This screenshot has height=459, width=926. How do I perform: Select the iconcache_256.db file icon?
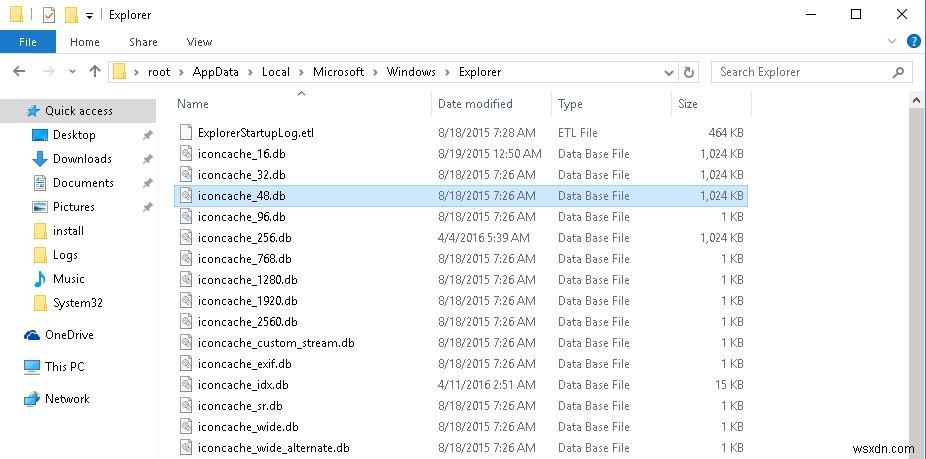[186, 237]
